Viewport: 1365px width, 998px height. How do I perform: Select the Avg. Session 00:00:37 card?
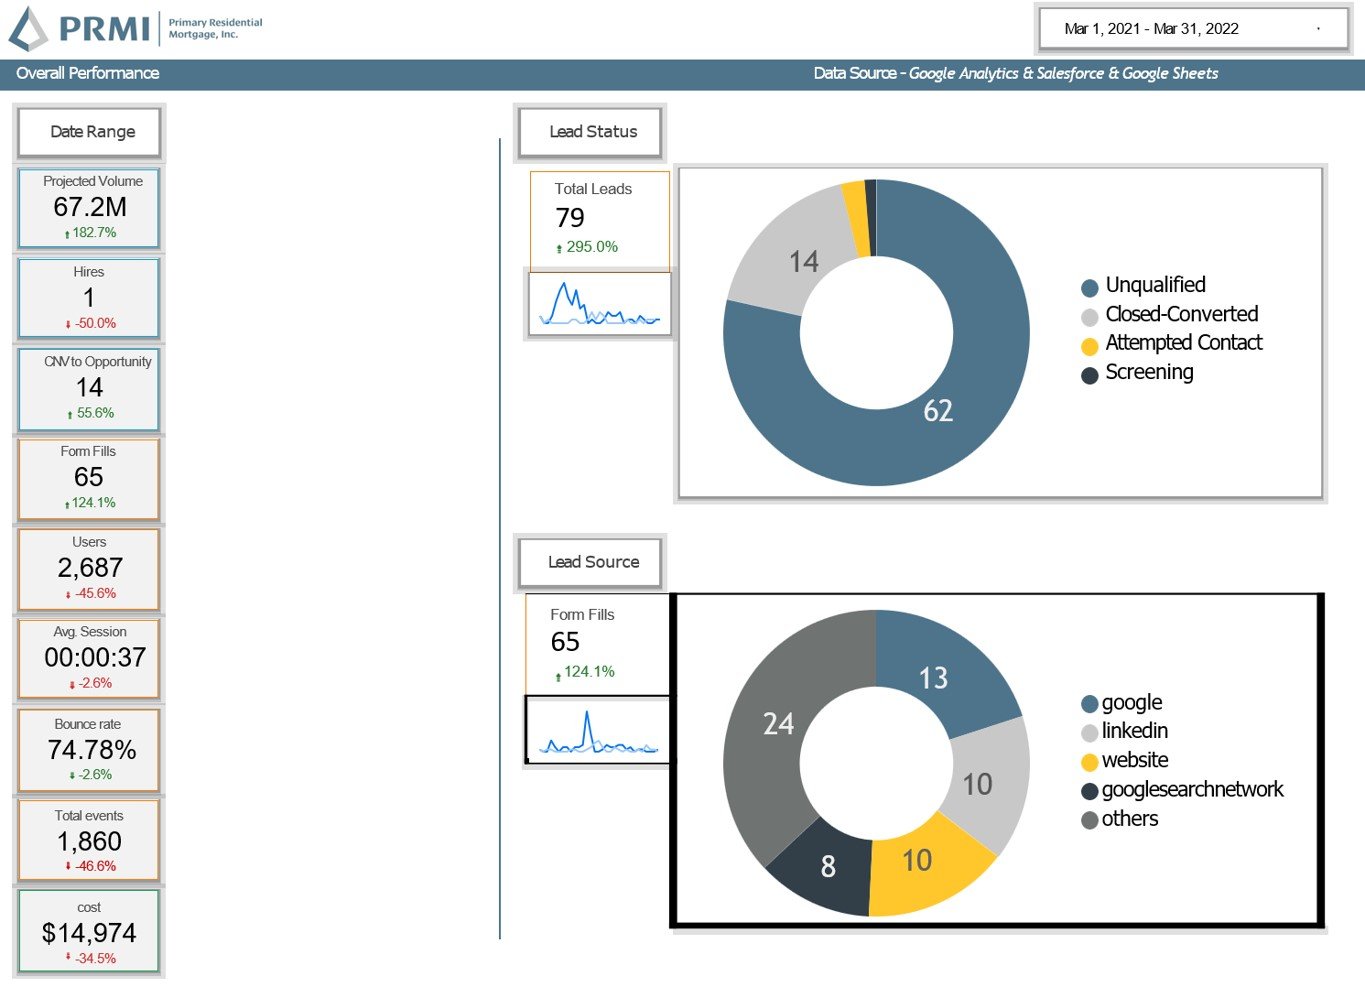tap(89, 659)
